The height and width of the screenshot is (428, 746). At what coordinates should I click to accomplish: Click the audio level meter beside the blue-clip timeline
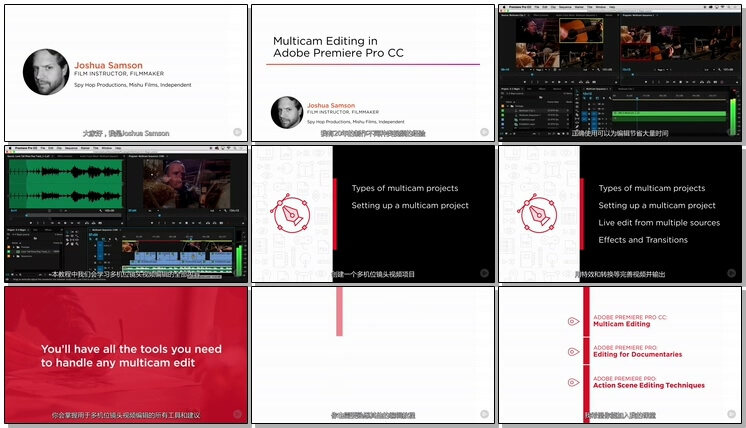[239, 260]
